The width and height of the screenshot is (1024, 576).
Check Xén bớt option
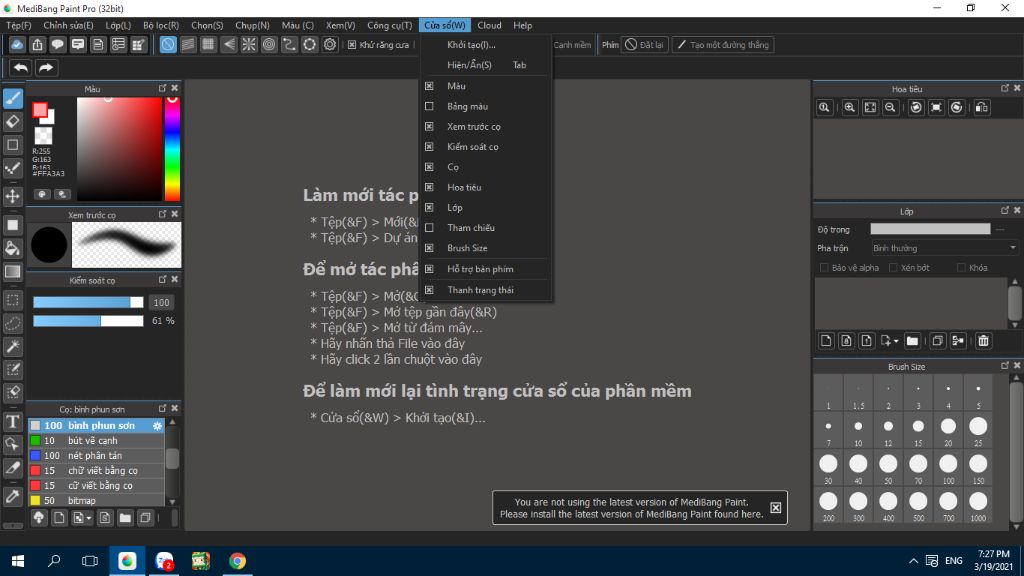pyautogui.click(x=893, y=268)
